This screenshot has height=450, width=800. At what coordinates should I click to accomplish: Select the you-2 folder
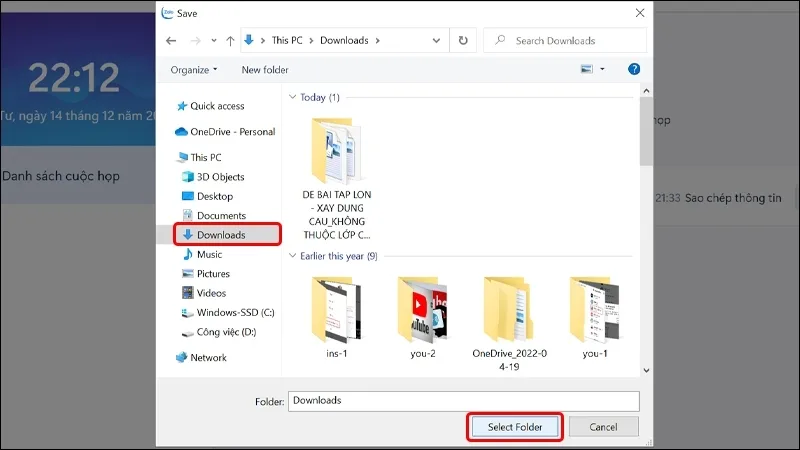pos(422,317)
